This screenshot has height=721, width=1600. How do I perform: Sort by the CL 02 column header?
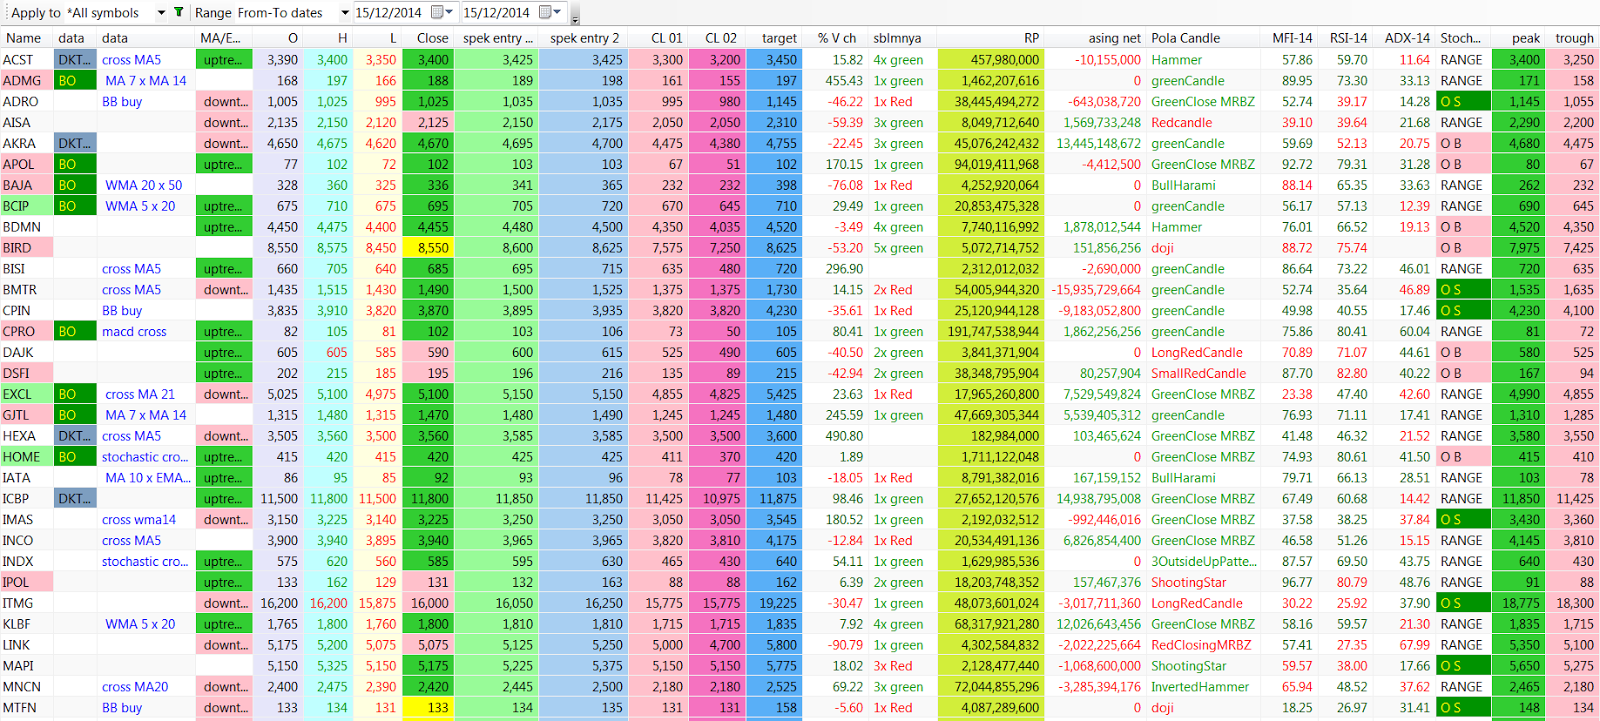tap(716, 38)
